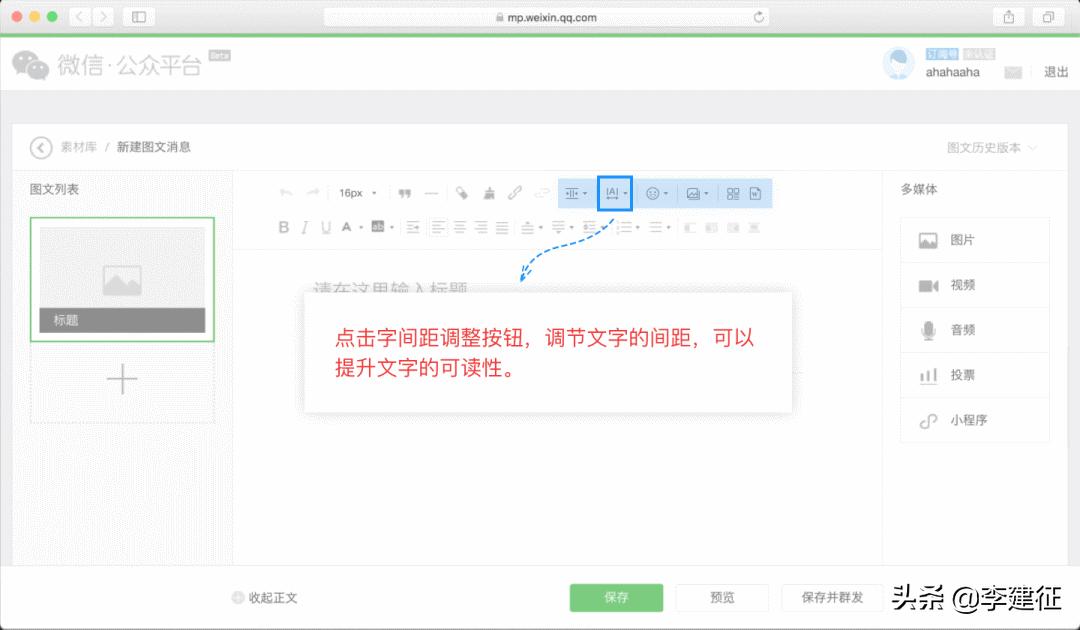Toggle bold formatting
This screenshot has height=630, width=1080.
284,227
